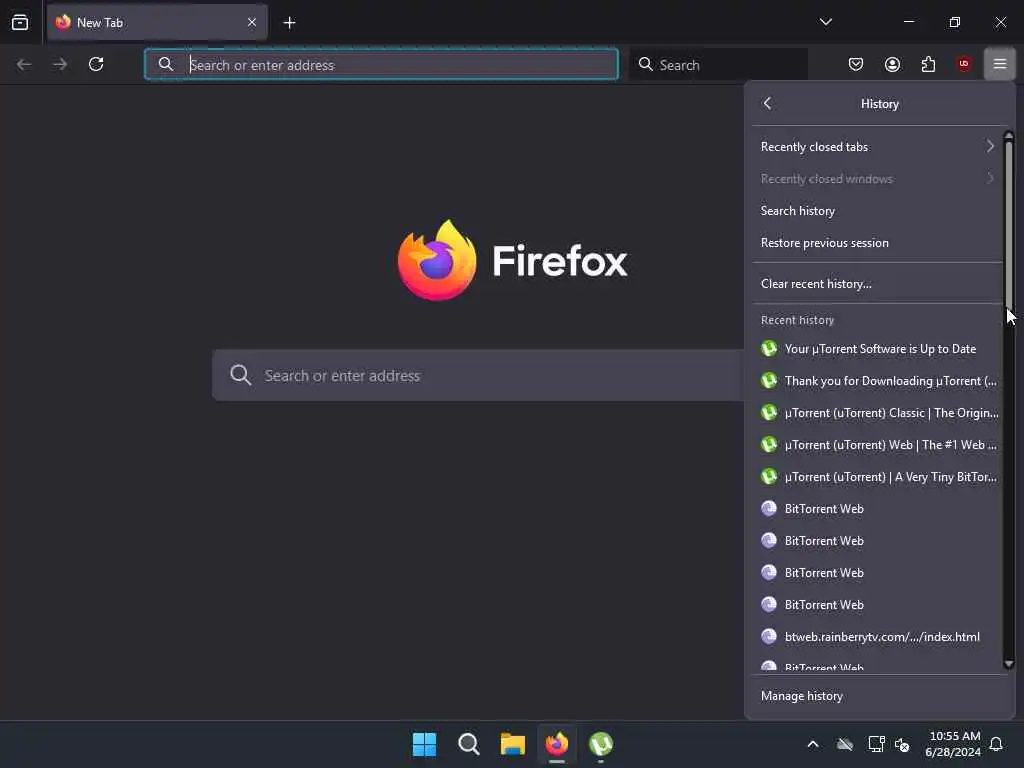Go back from History panel
This screenshot has width=1024, height=768.
tap(767, 103)
